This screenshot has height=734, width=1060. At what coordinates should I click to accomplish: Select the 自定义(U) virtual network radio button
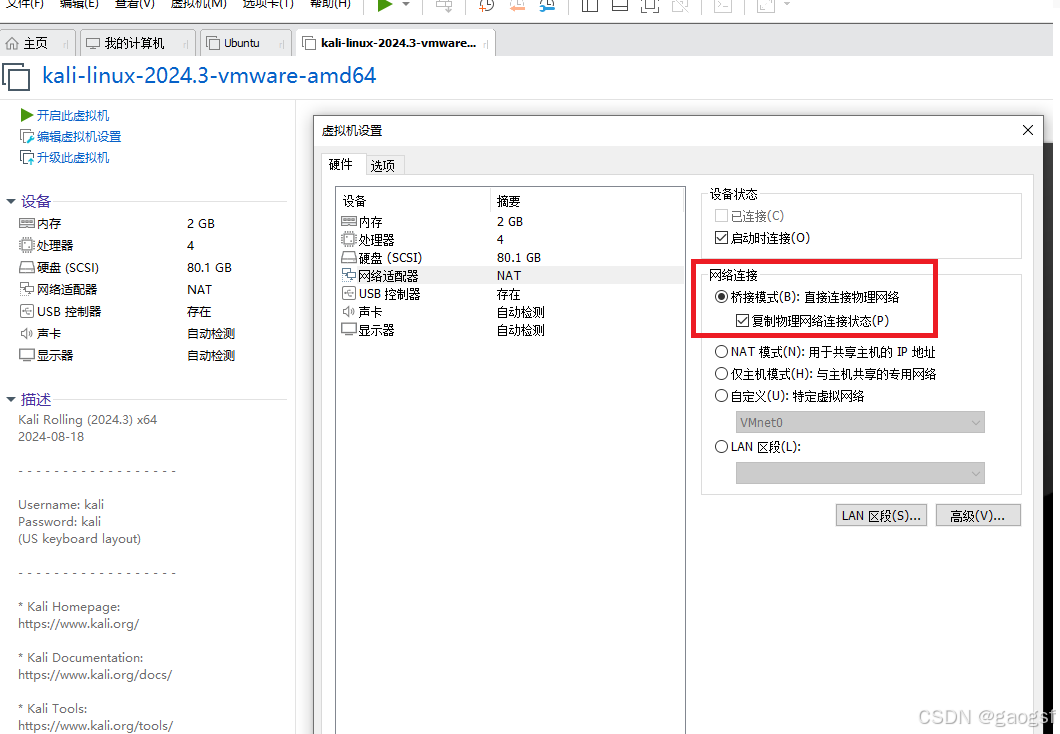point(721,395)
